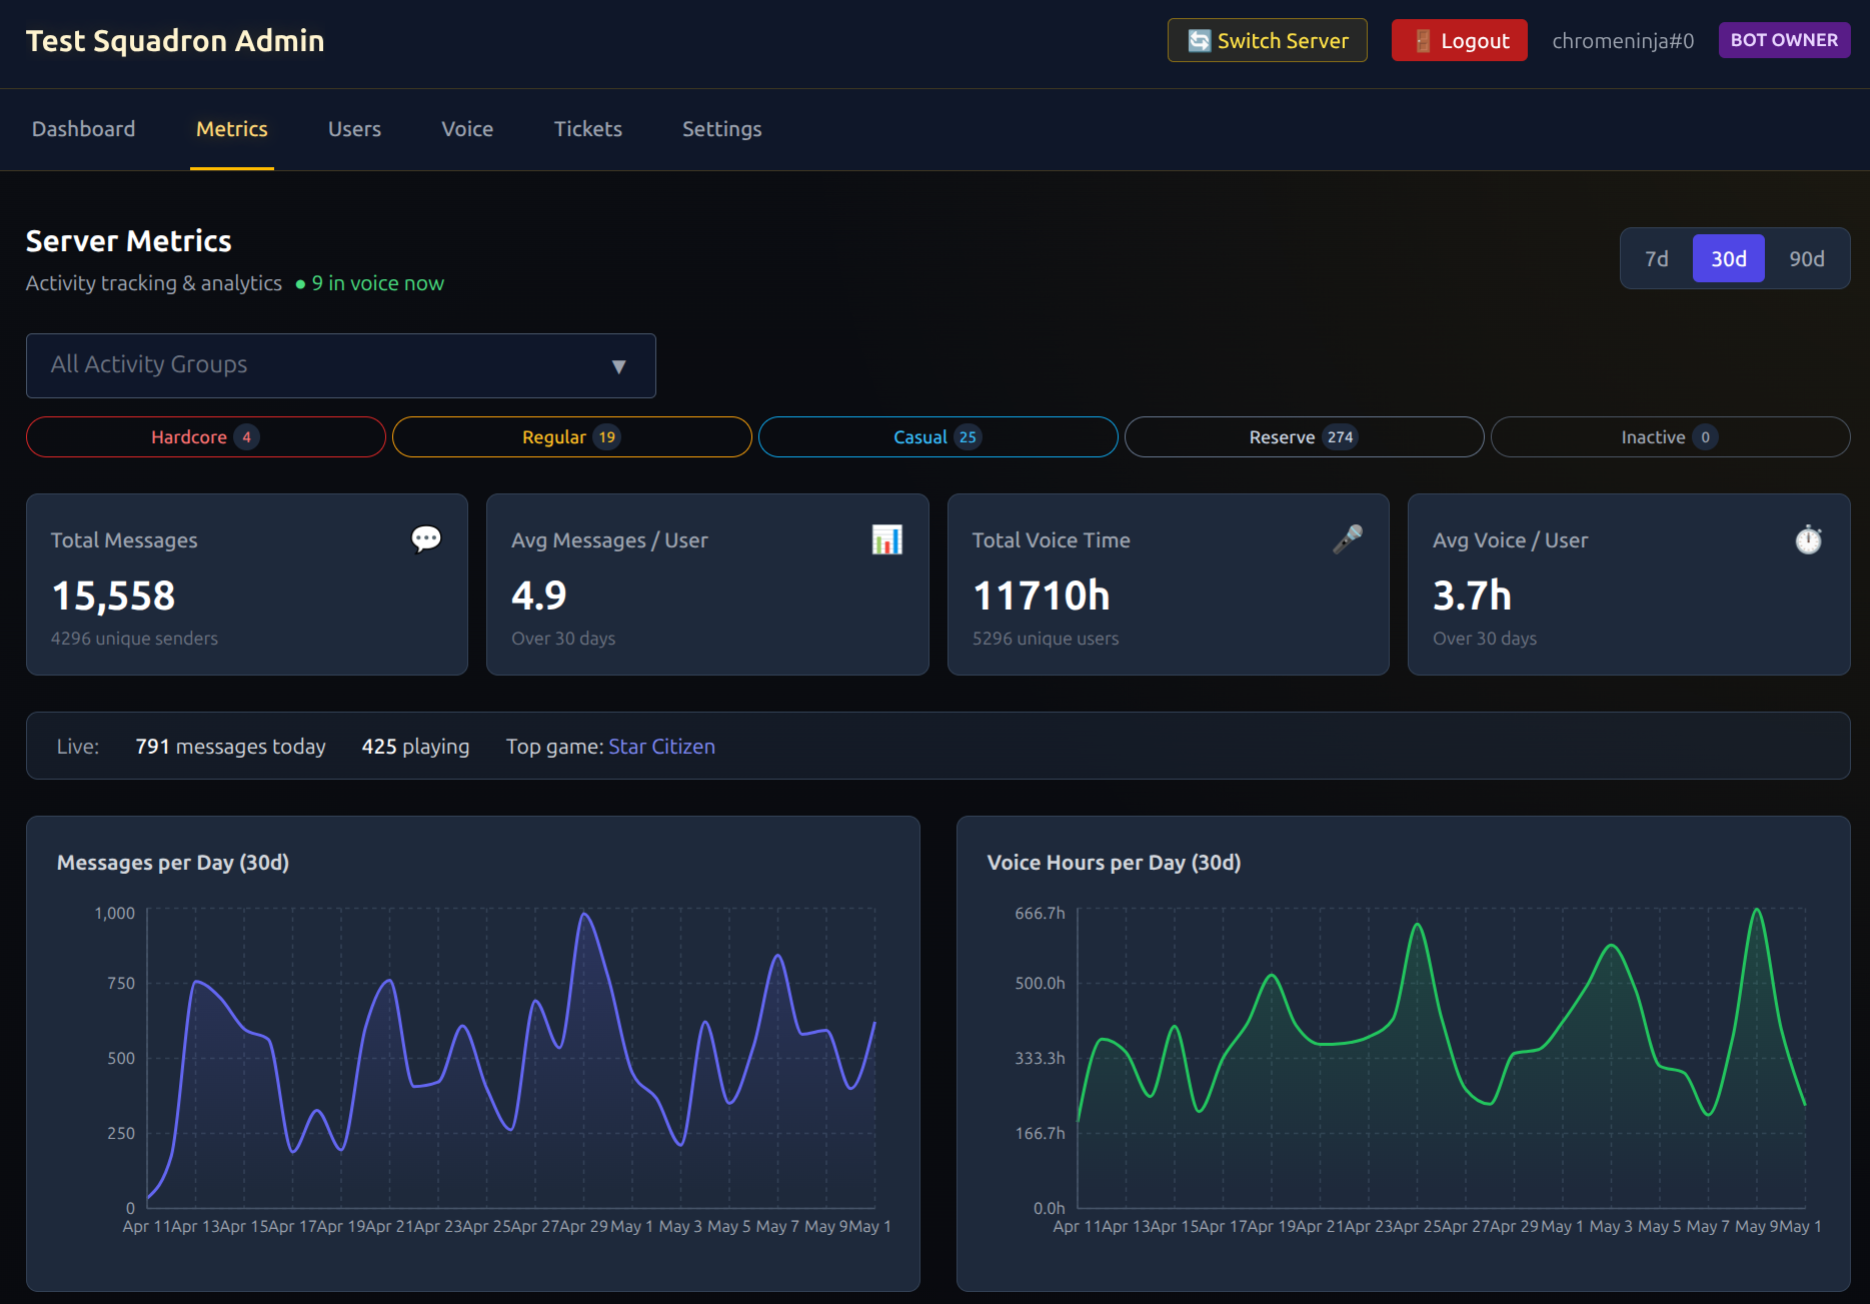
Task: Click the door icon on the Logout button
Action: (1422, 41)
